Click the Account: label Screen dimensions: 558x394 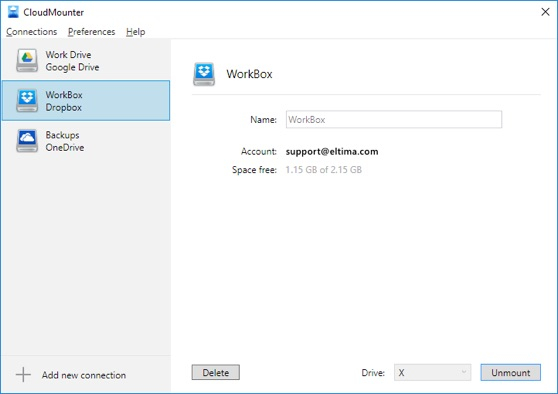tap(259, 152)
